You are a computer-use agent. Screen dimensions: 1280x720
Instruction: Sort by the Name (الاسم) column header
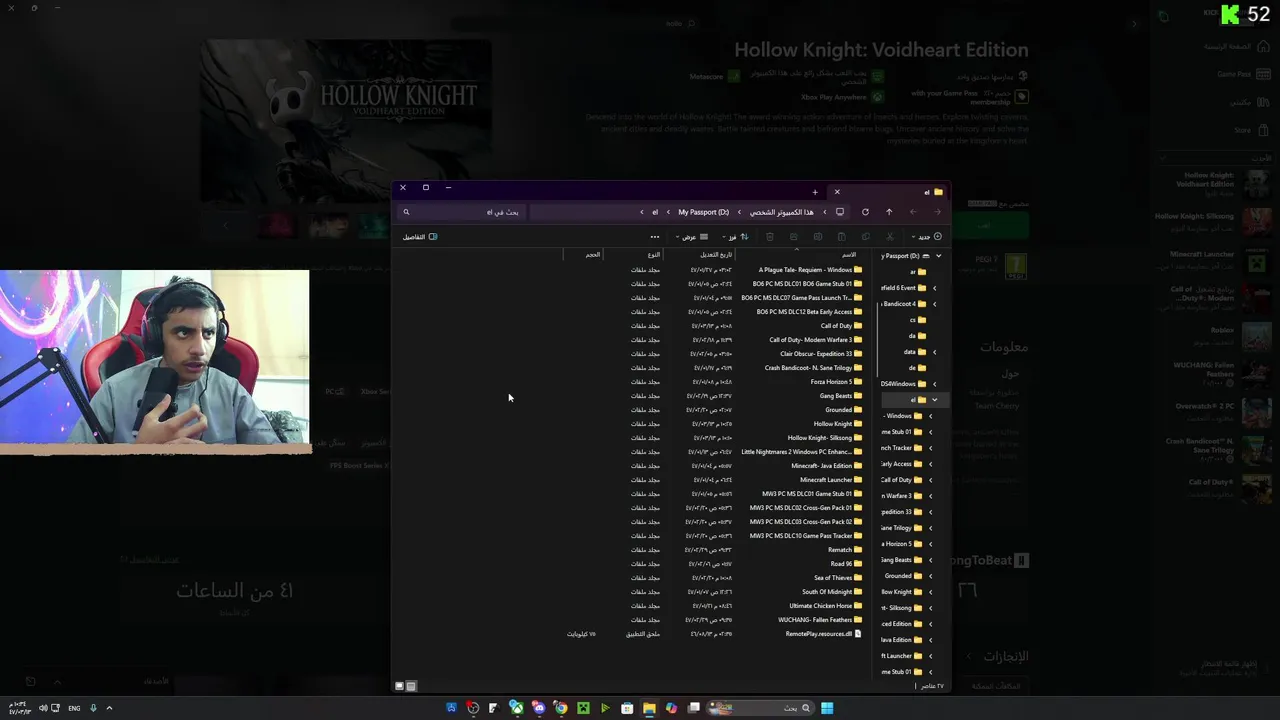click(848, 255)
